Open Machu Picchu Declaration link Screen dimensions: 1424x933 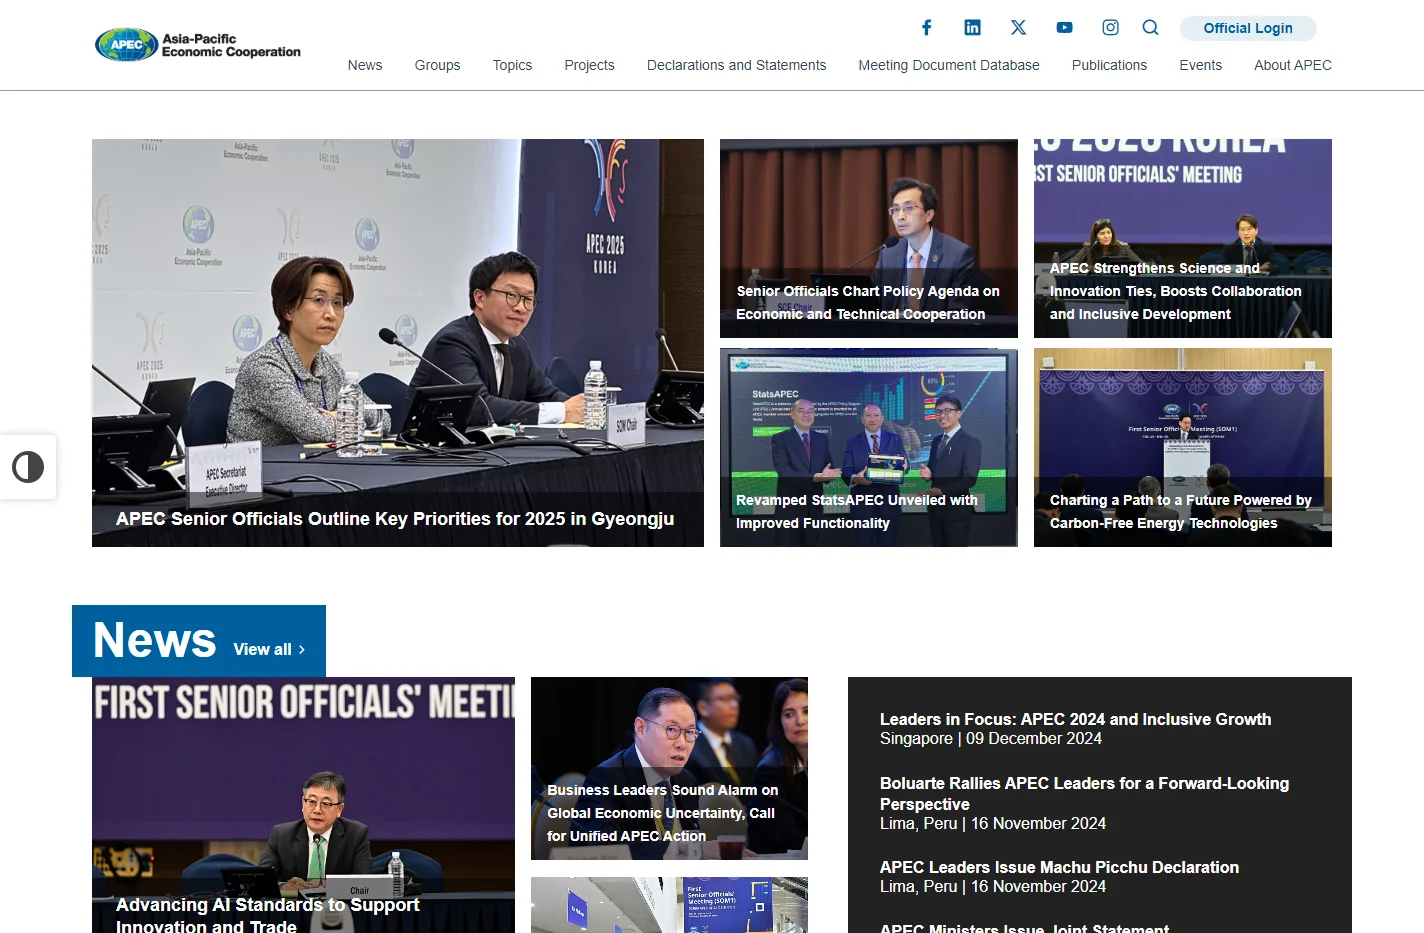click(1059, 867)
